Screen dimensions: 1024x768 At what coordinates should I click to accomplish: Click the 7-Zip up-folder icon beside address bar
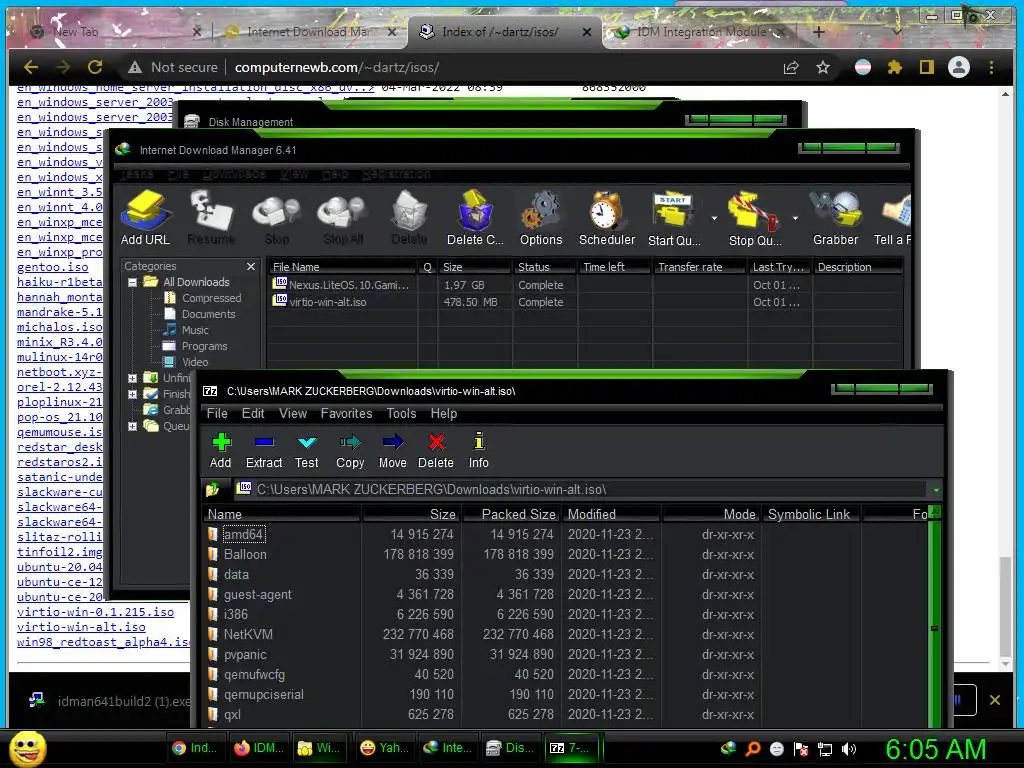(x=213, y=489)
